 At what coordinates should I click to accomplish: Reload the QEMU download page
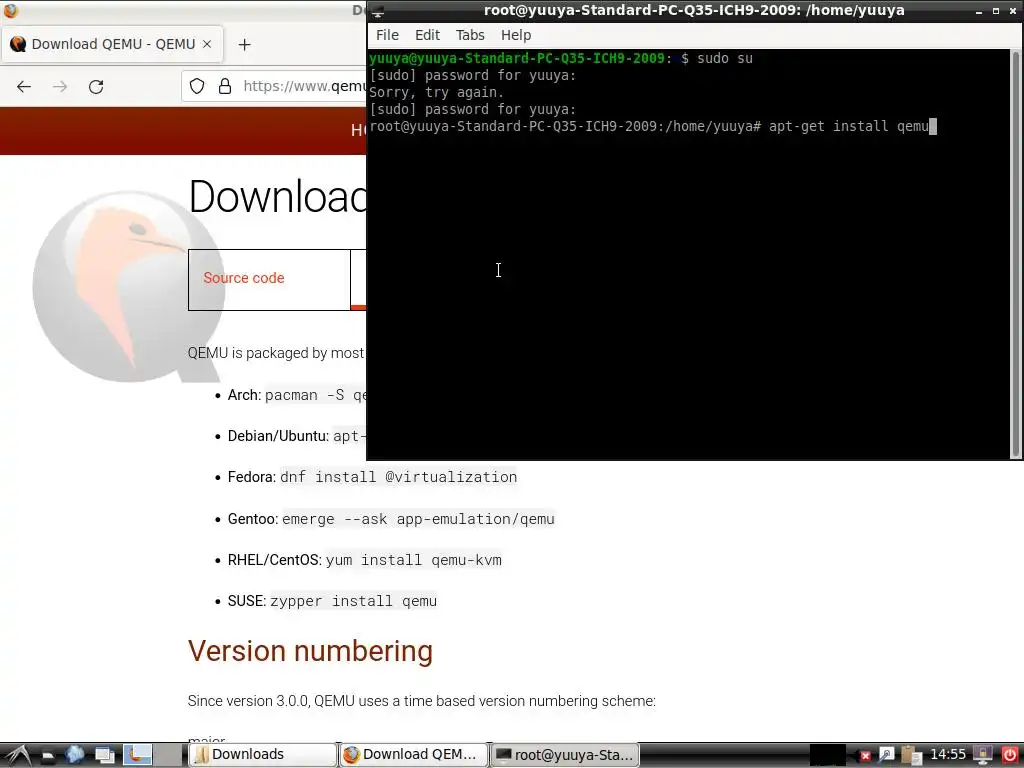coord(96,86)
